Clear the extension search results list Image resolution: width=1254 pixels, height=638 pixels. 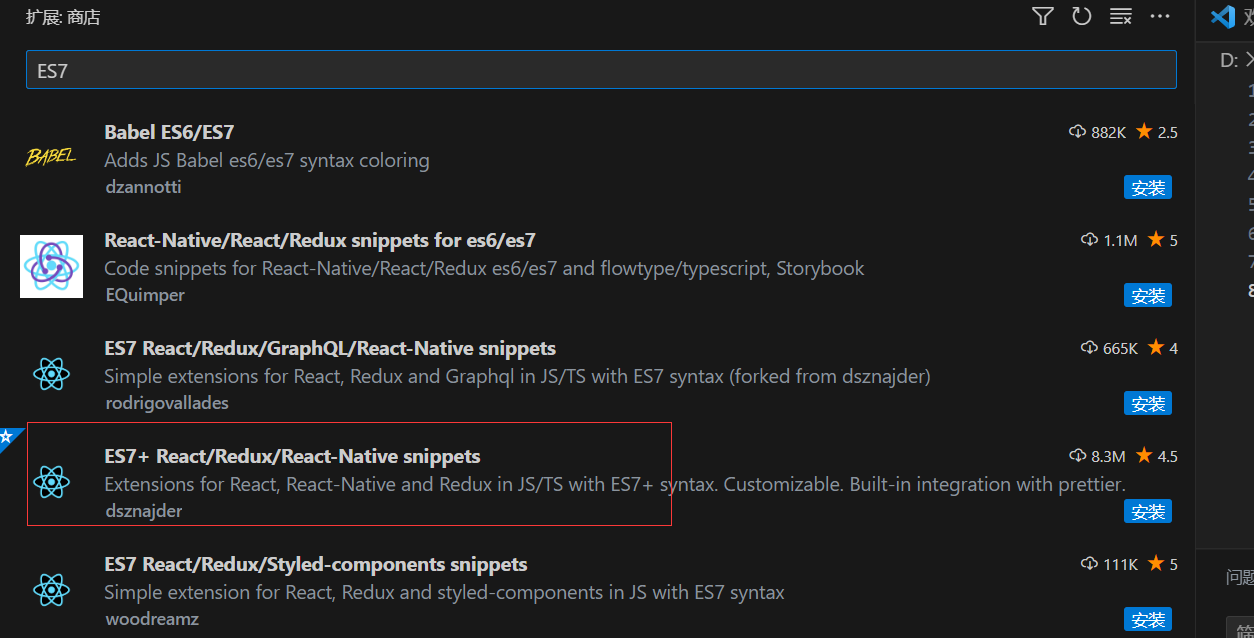point(1121,16)
